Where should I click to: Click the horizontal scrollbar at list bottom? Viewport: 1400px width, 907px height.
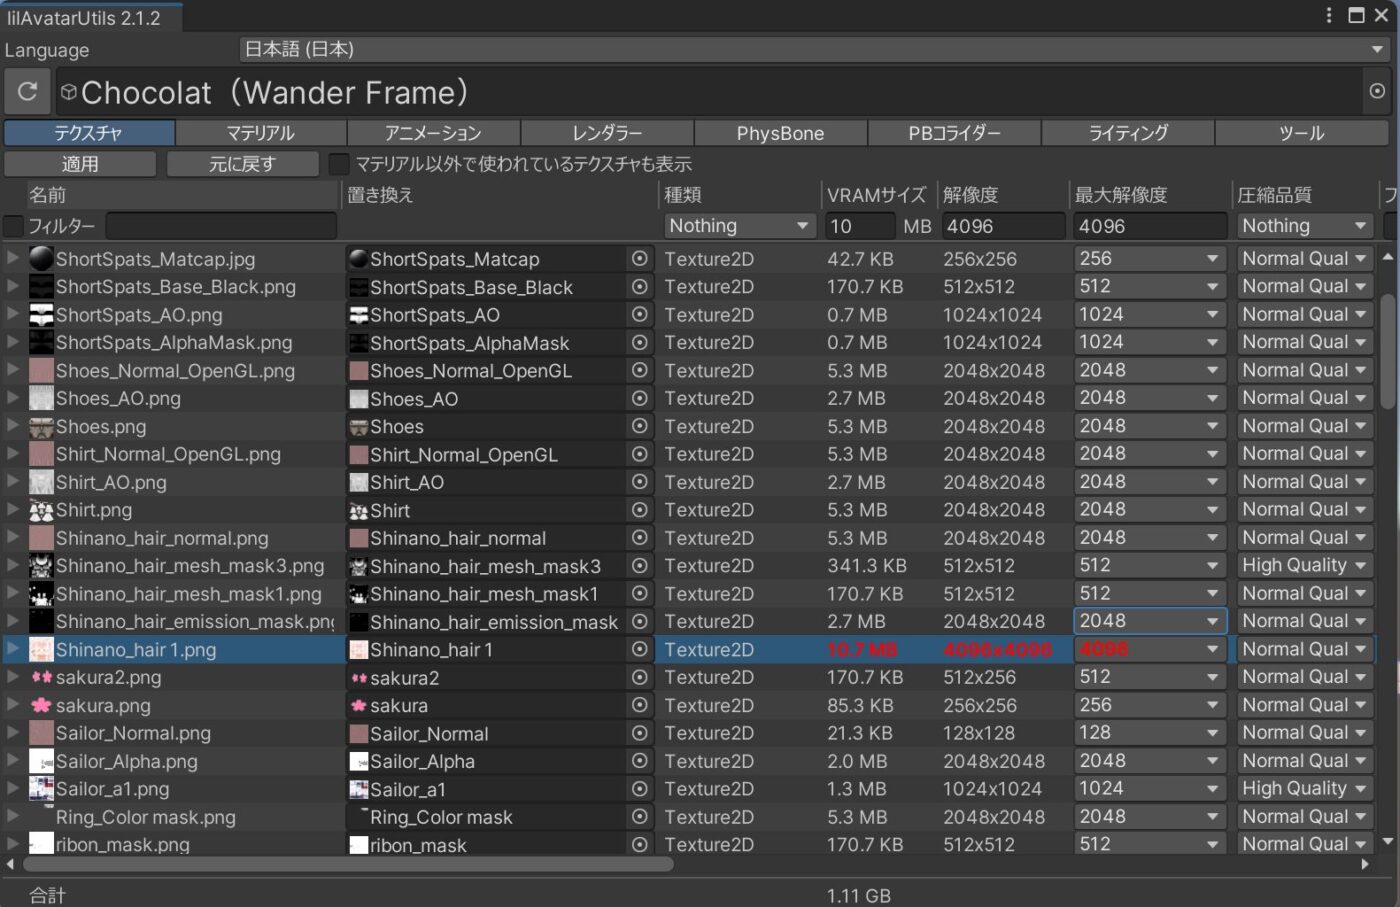(x=350, y=864)
